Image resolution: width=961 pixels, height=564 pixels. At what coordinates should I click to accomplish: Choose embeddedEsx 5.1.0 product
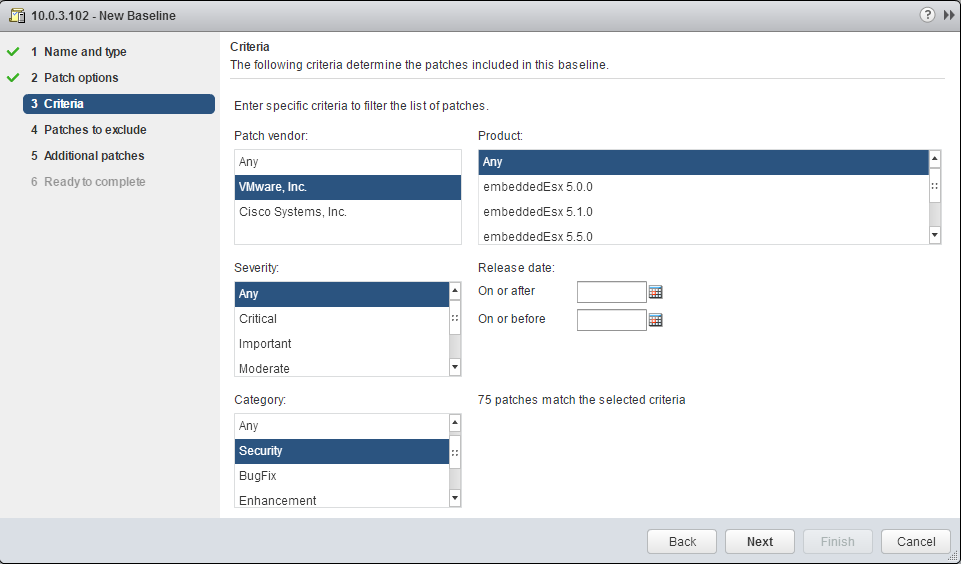click(x=538, y=212)
